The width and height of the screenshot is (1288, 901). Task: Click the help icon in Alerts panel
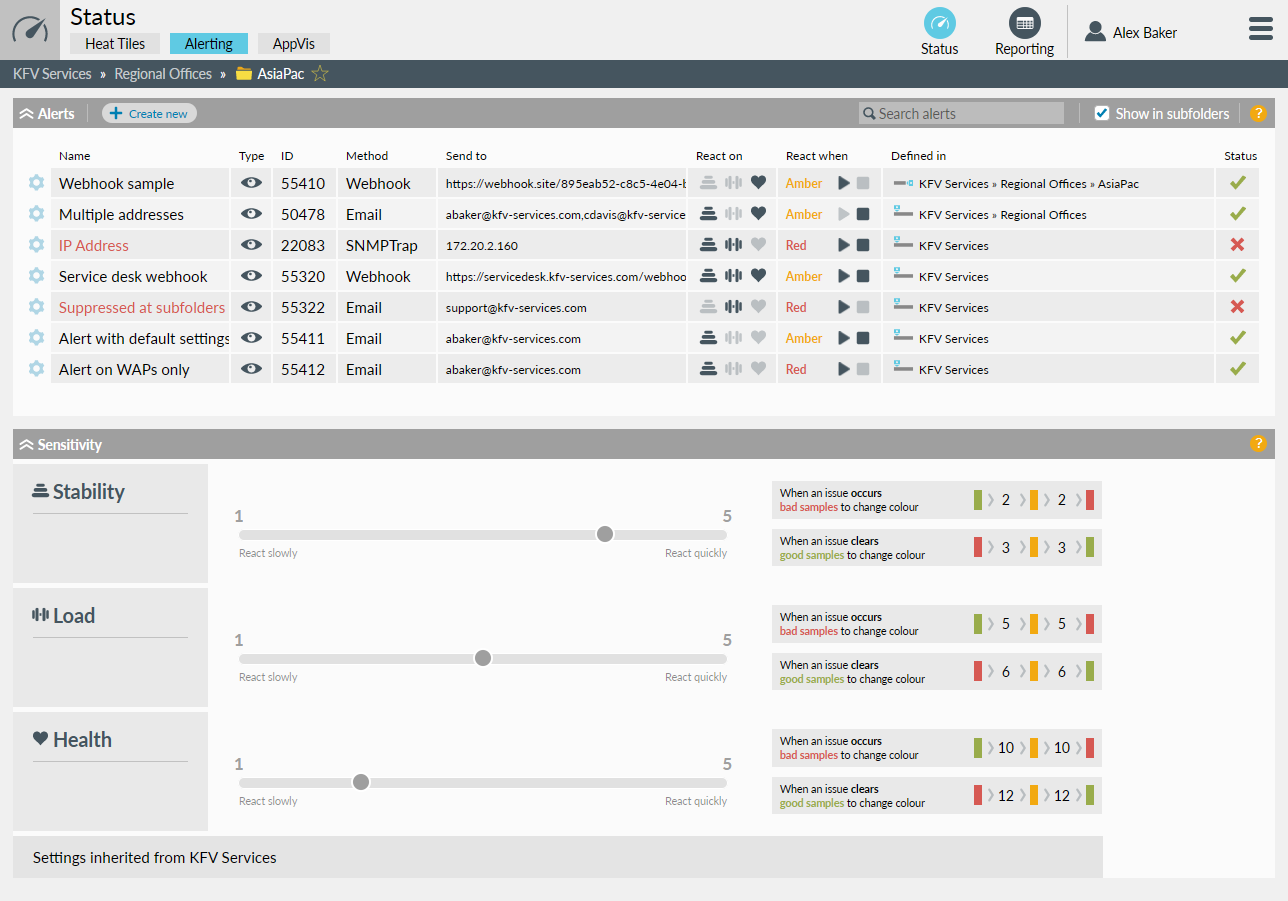pyautogui.click(x=1258, y=114)
